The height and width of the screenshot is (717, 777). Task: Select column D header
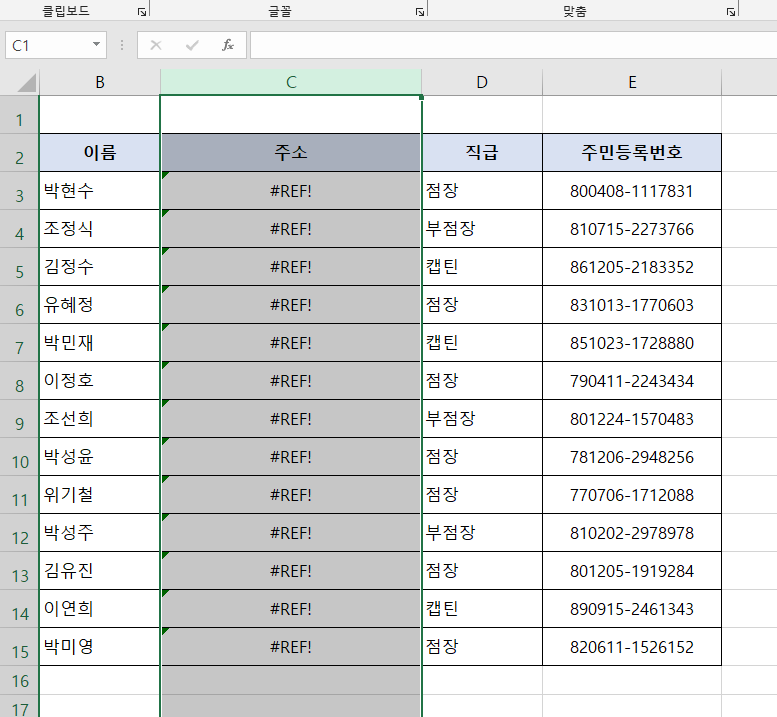point(482,82)
